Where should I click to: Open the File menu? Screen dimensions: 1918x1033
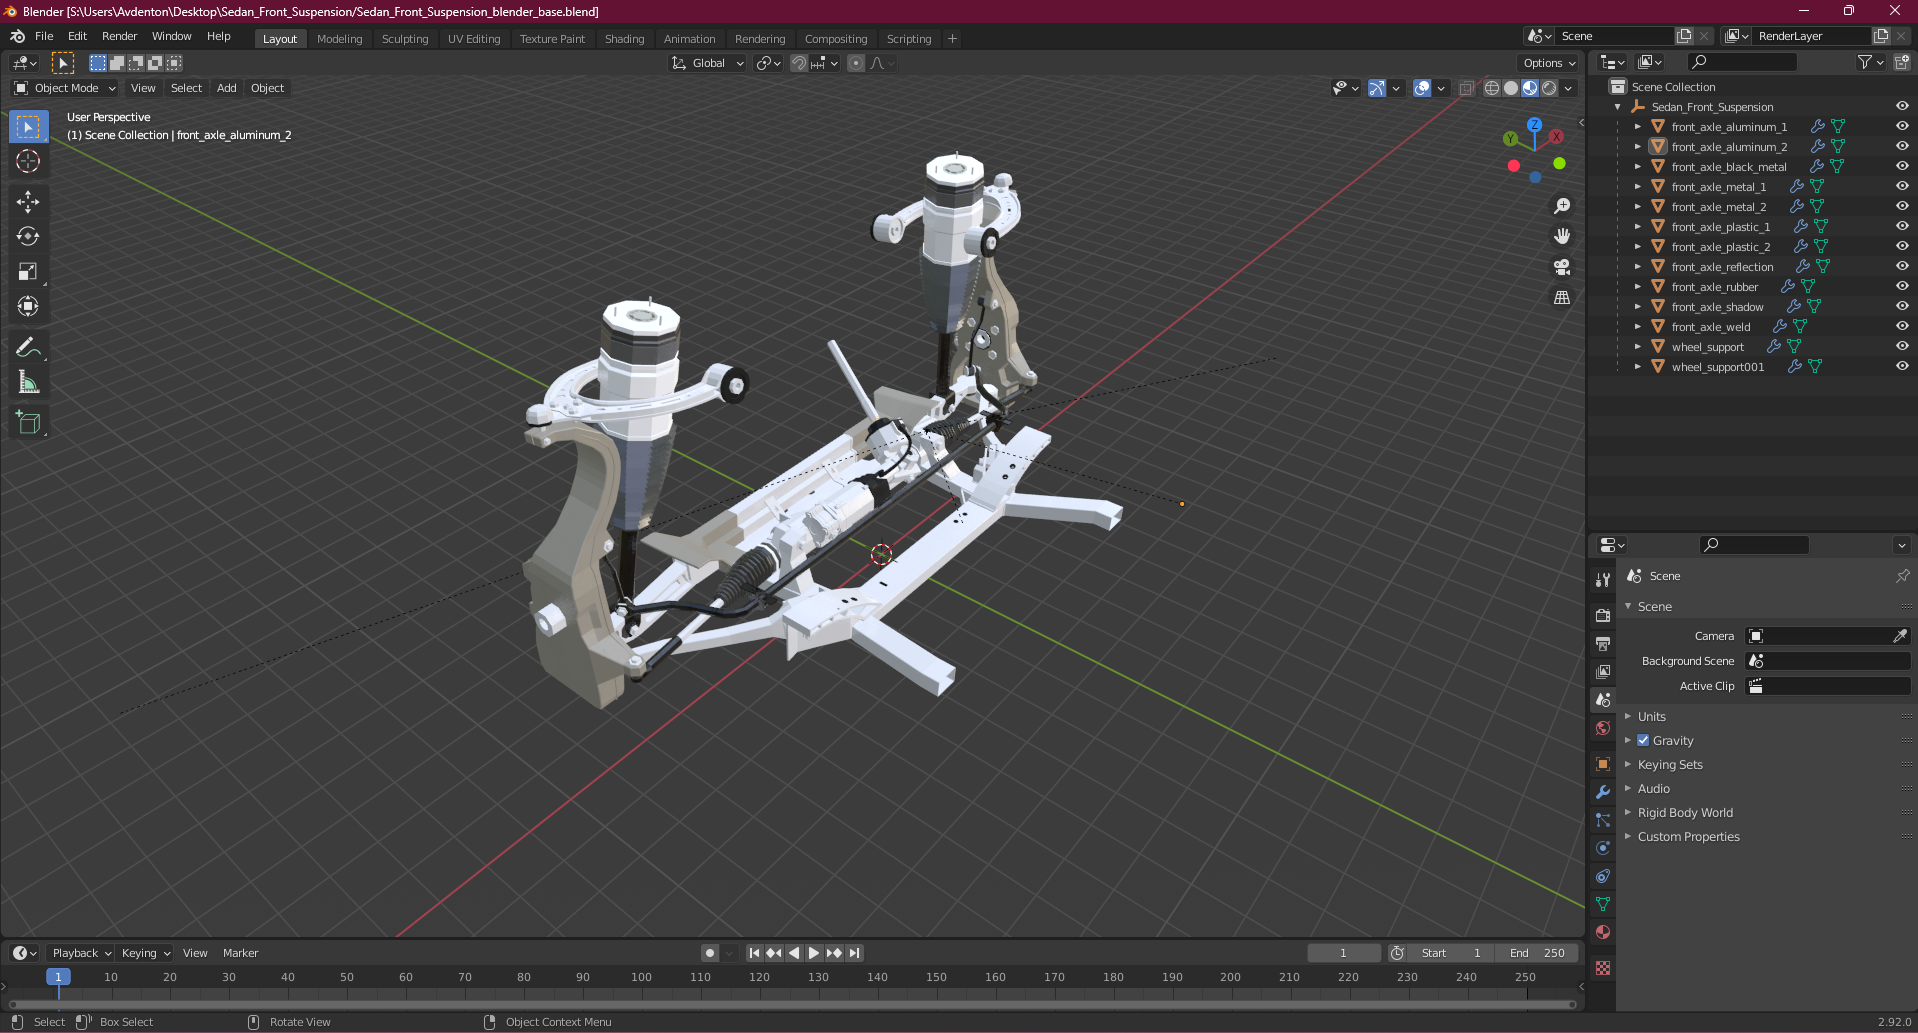pos(44,36)
